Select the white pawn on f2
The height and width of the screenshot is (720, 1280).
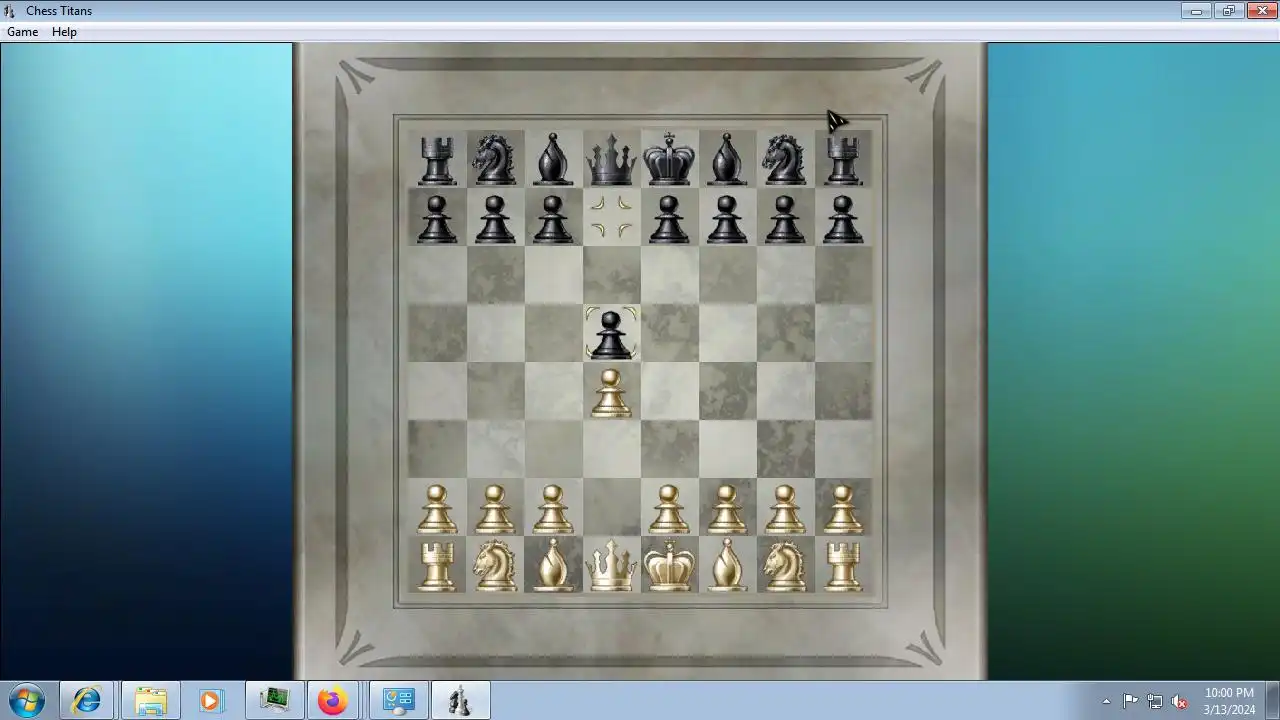[x=727, y=509]
